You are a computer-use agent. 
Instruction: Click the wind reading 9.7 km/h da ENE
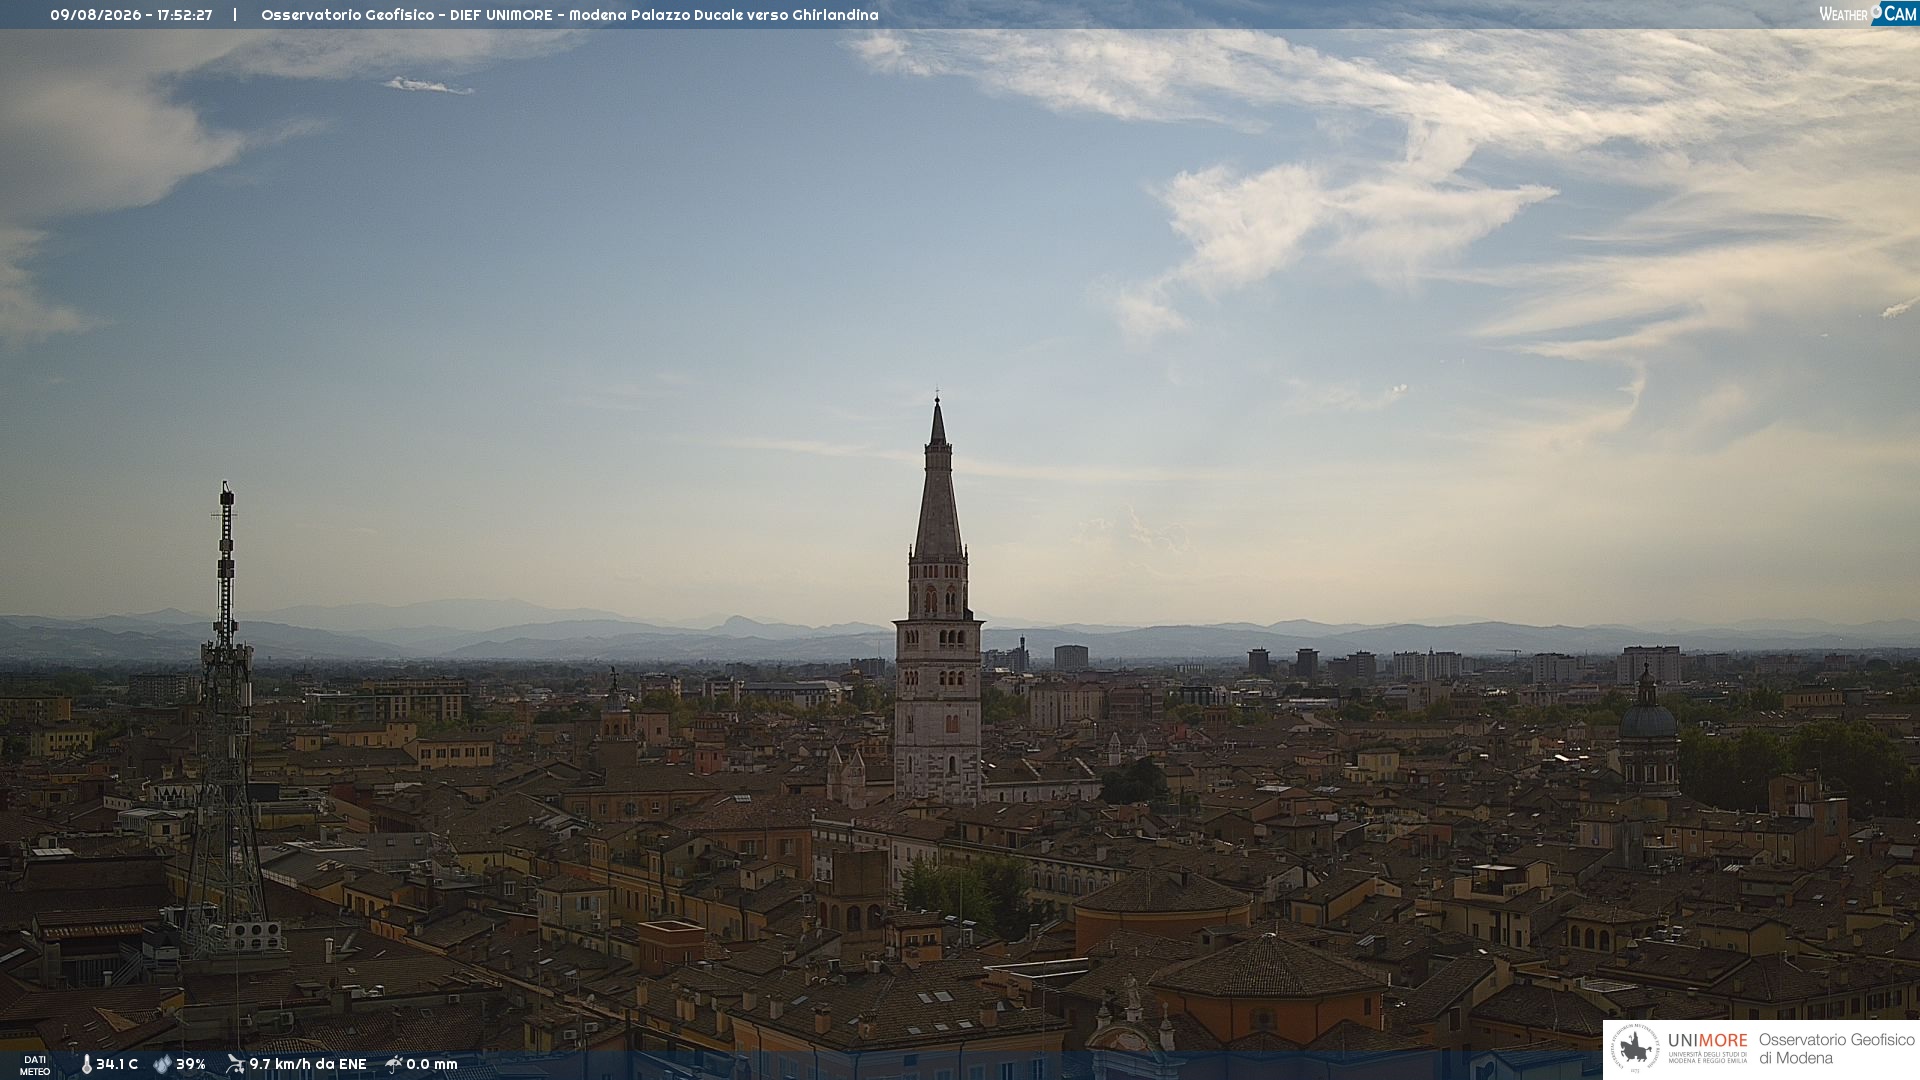308,1064
